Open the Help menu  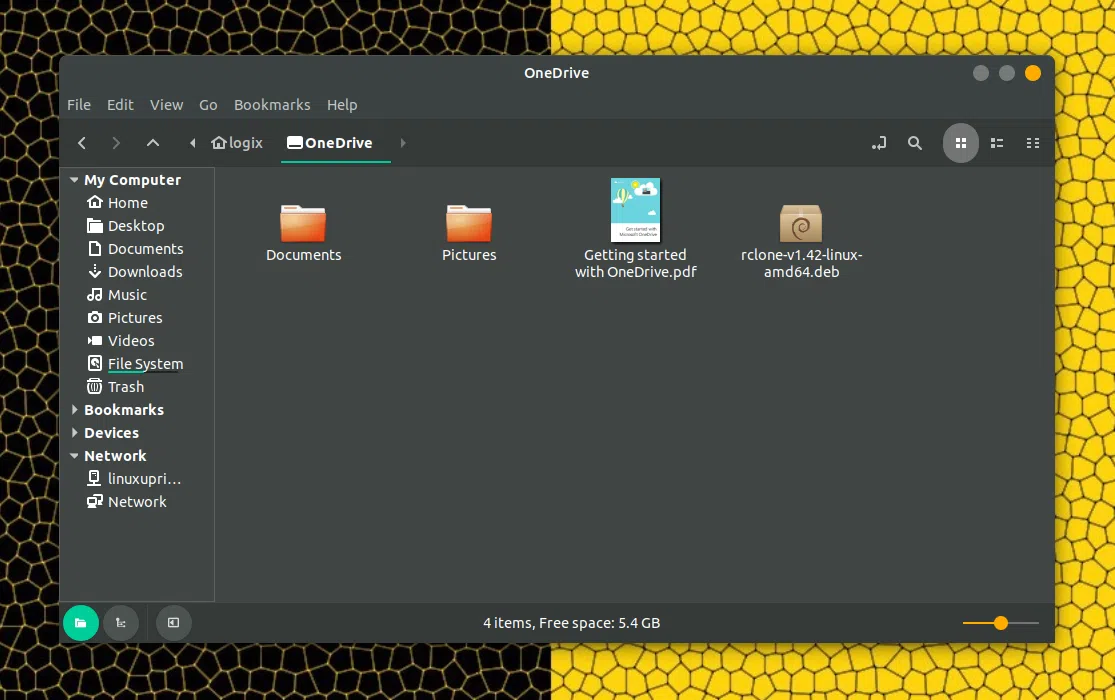pyautogui.click(x=342, y=105)
